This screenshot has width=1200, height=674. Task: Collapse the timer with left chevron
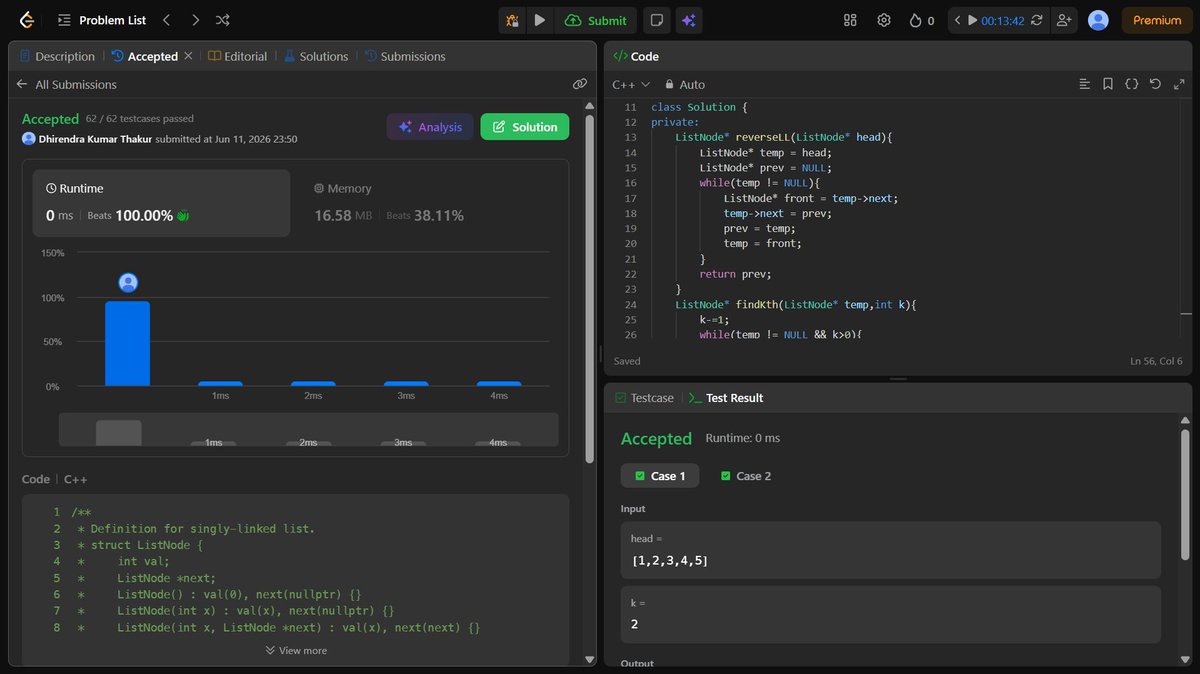pyautogui.click(x=957, y=20)
